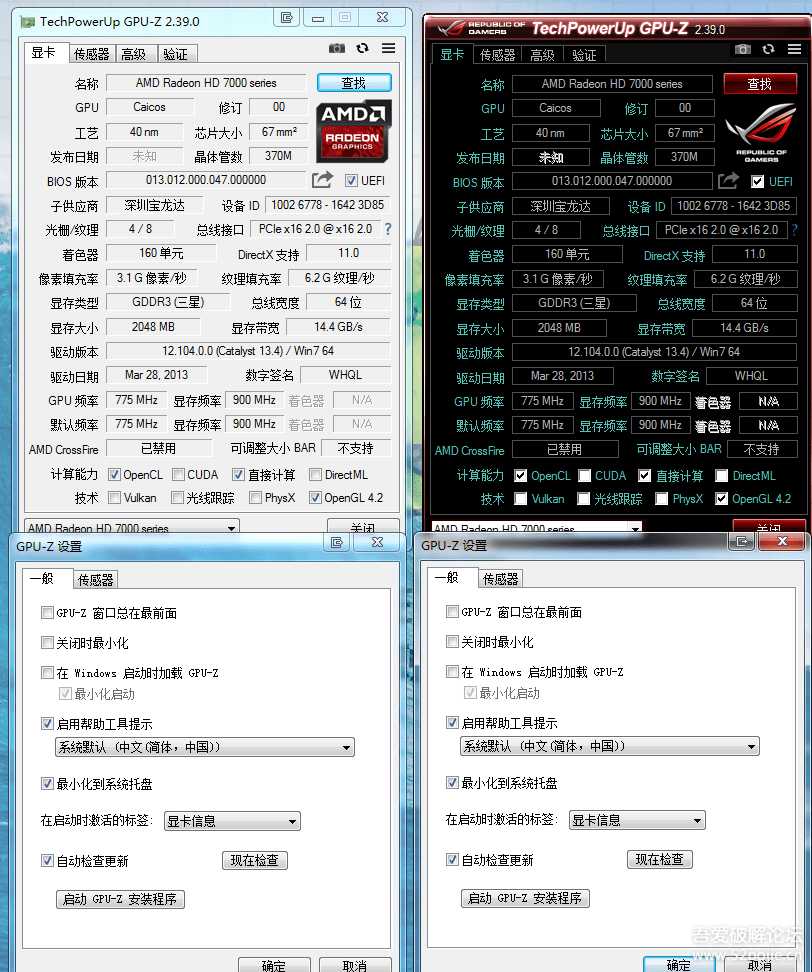
Task: Click Republic of Gamers logo in ROG window
Action: pos(761,133)
